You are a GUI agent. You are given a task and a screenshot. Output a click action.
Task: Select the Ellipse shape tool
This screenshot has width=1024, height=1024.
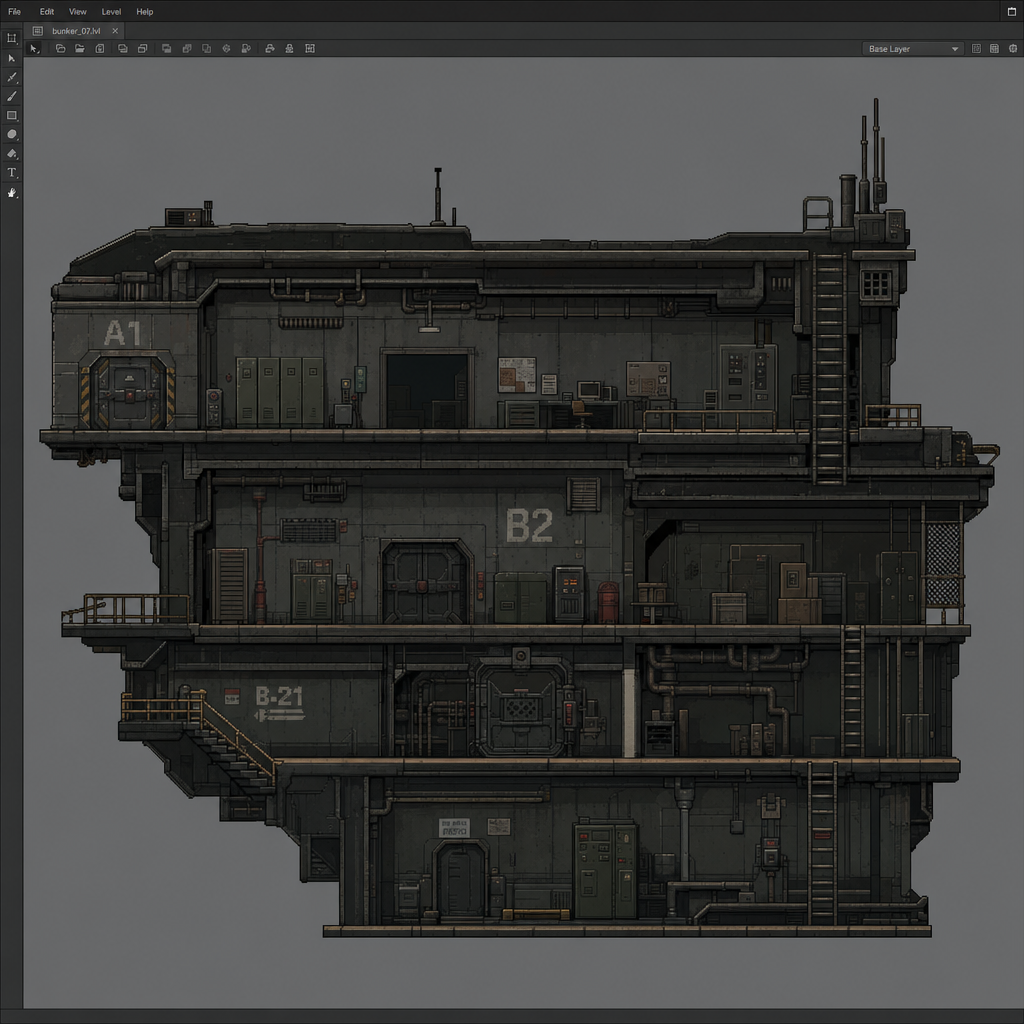pos(11,135)
